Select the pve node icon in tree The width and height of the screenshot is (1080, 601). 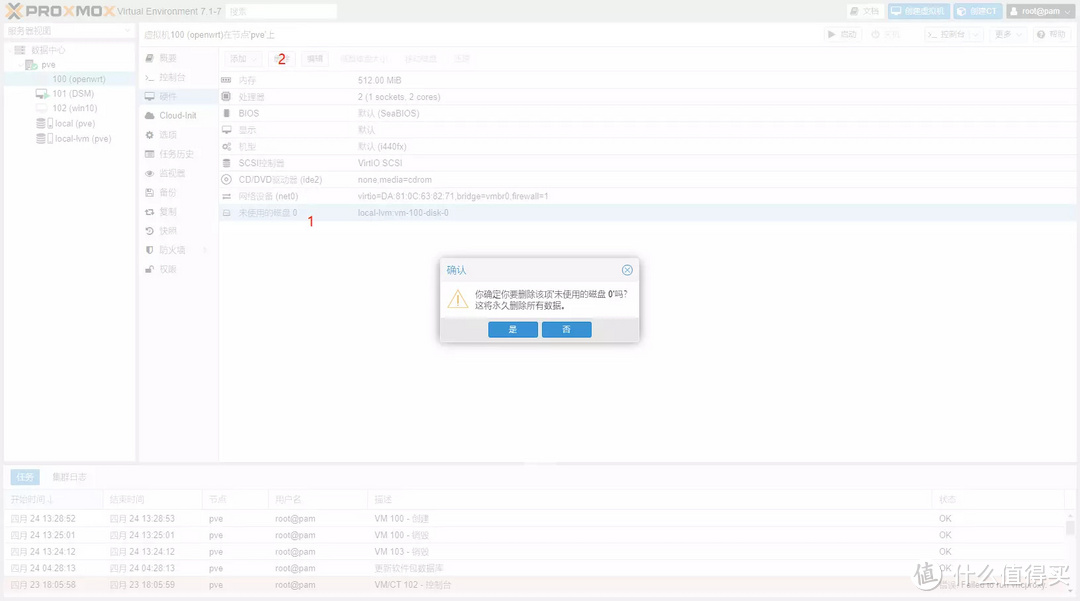click(31, 65)
